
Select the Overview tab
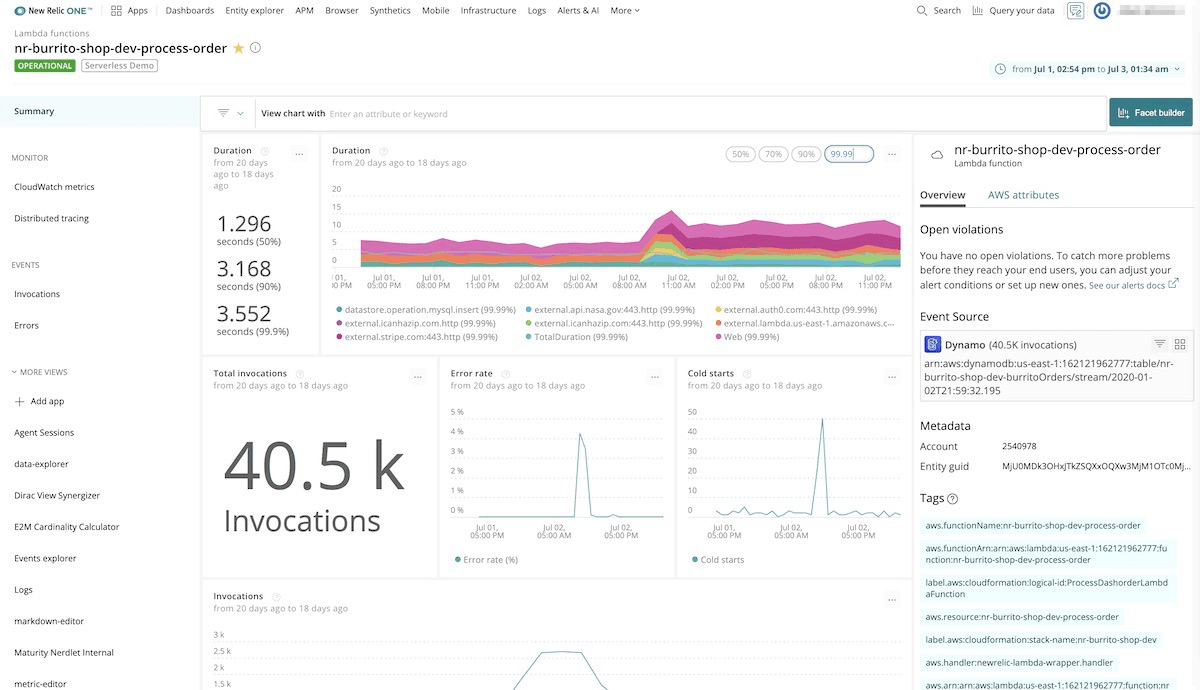[x=942, y=195]
